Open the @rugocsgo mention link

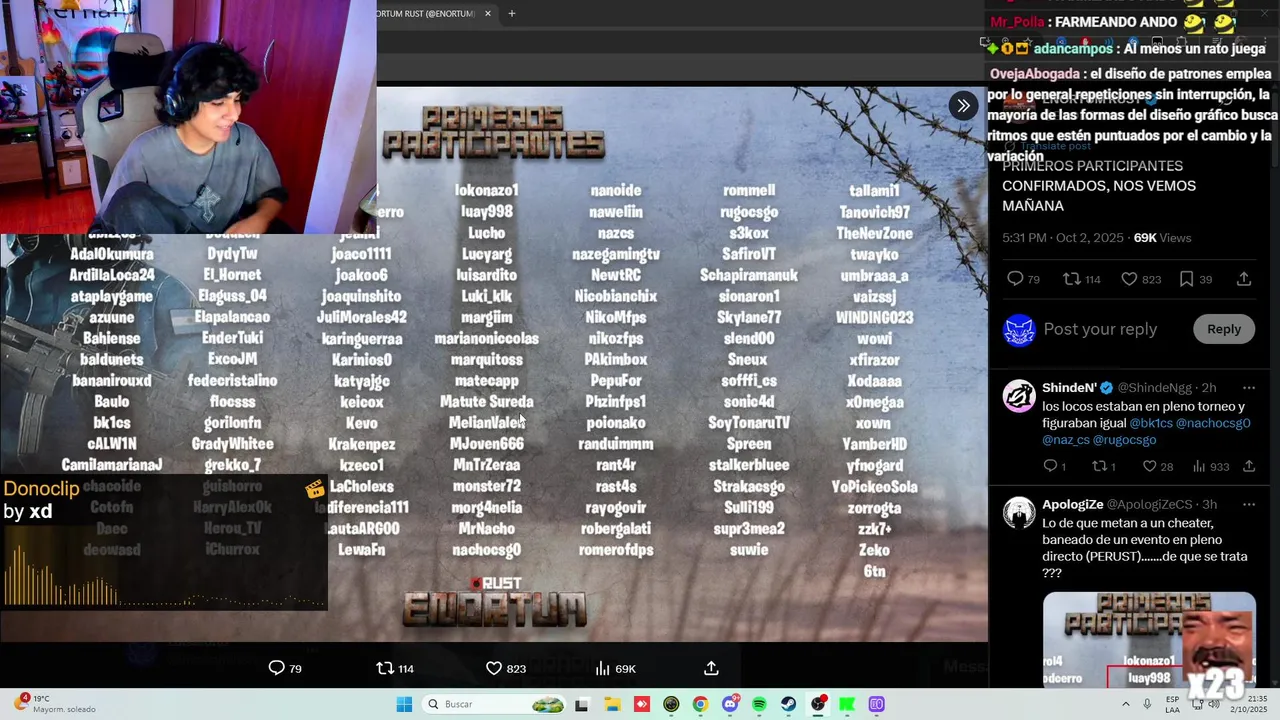(1124, 440)
